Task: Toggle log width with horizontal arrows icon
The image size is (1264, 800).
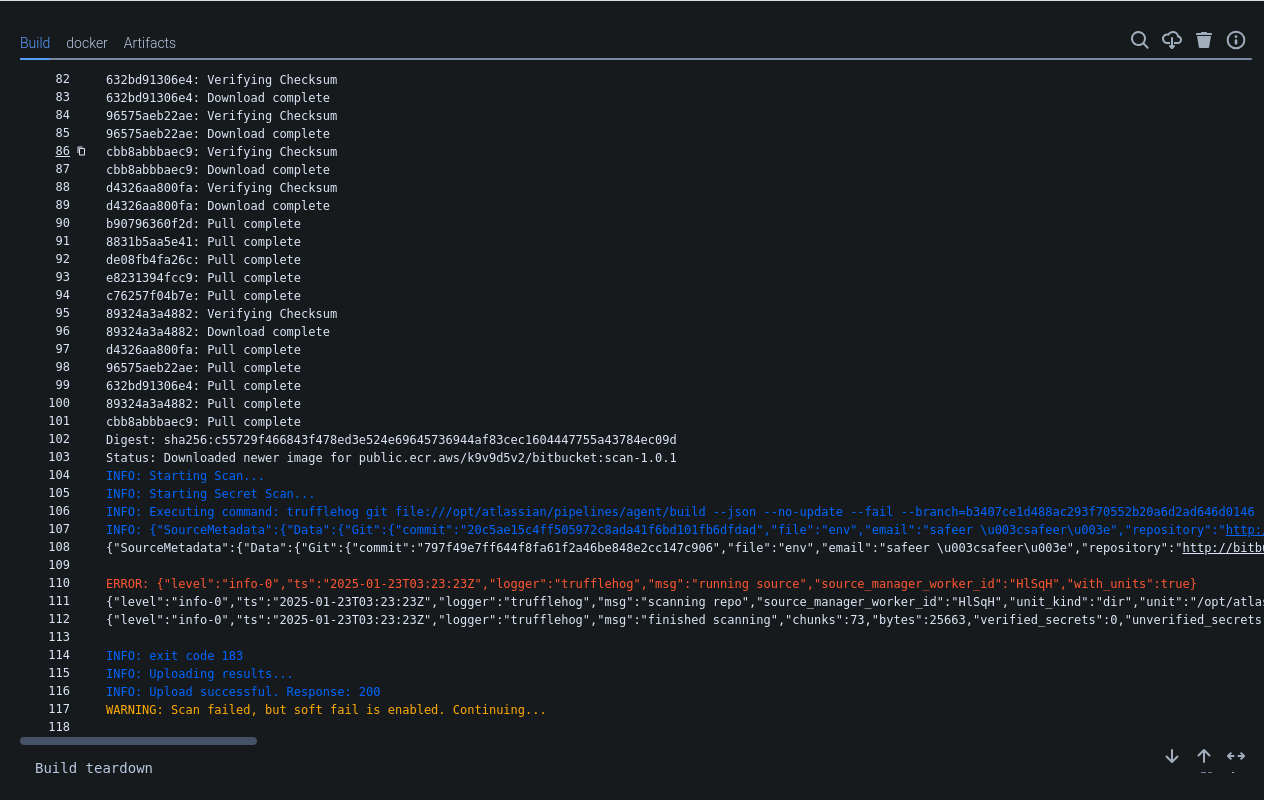Action: point(1236,756)
